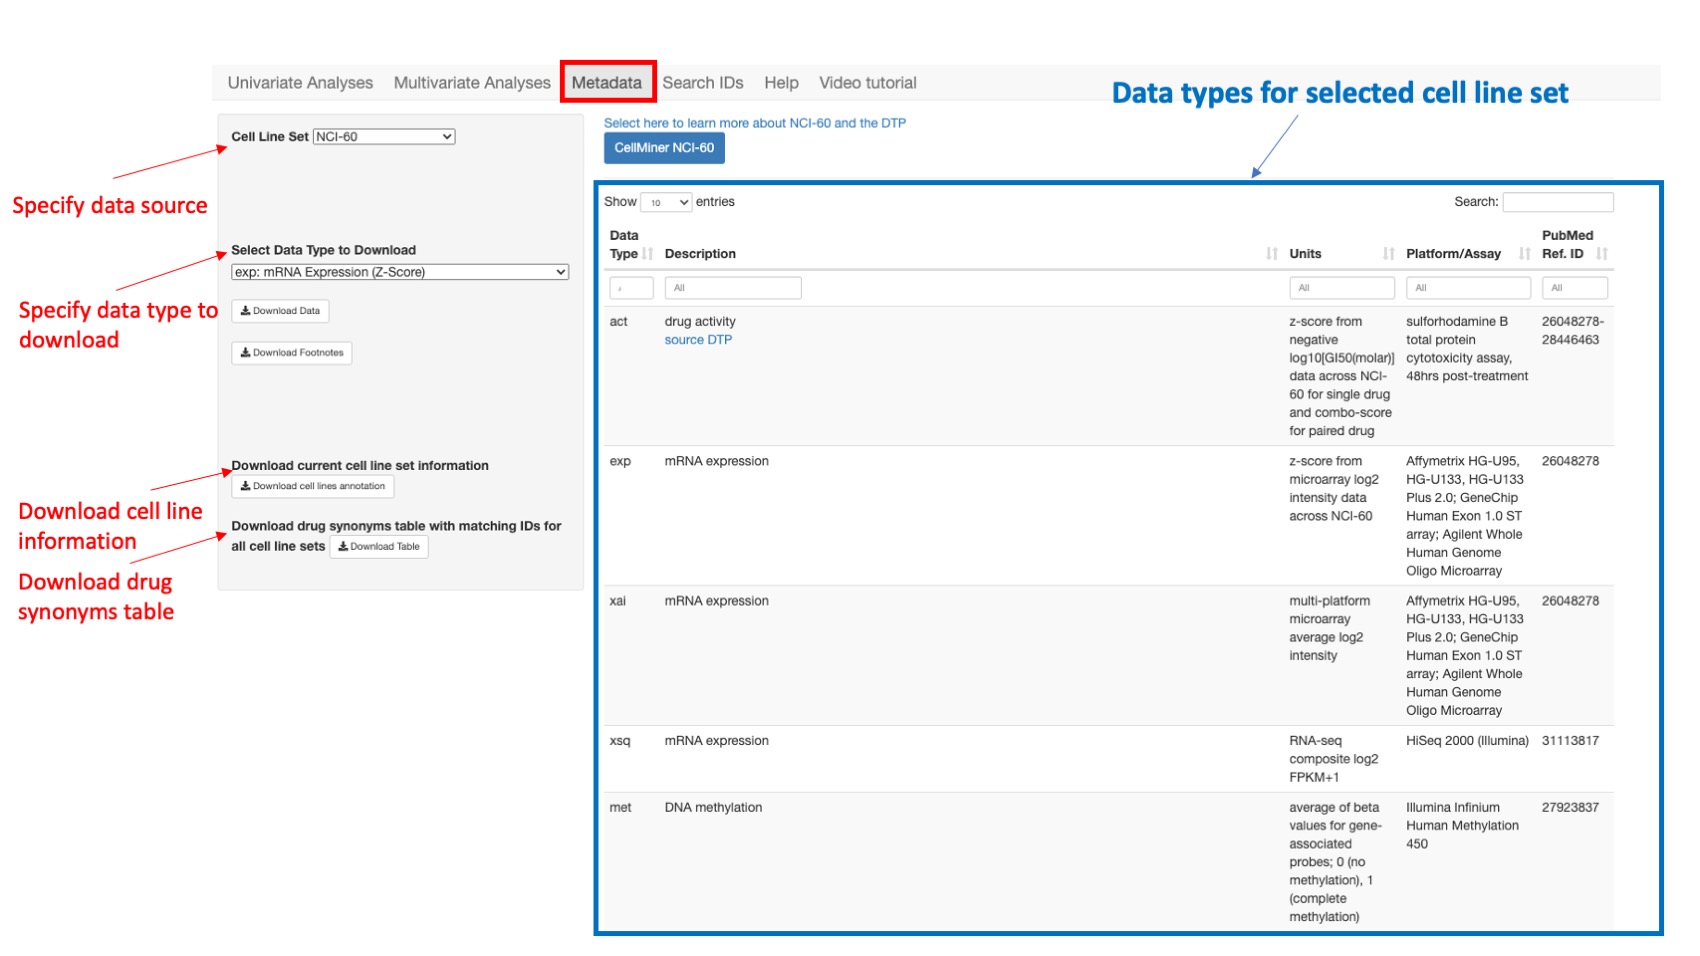Click the download icon on Download Data
This screenshot has height=956, width=1700.
tap(246, 311)
